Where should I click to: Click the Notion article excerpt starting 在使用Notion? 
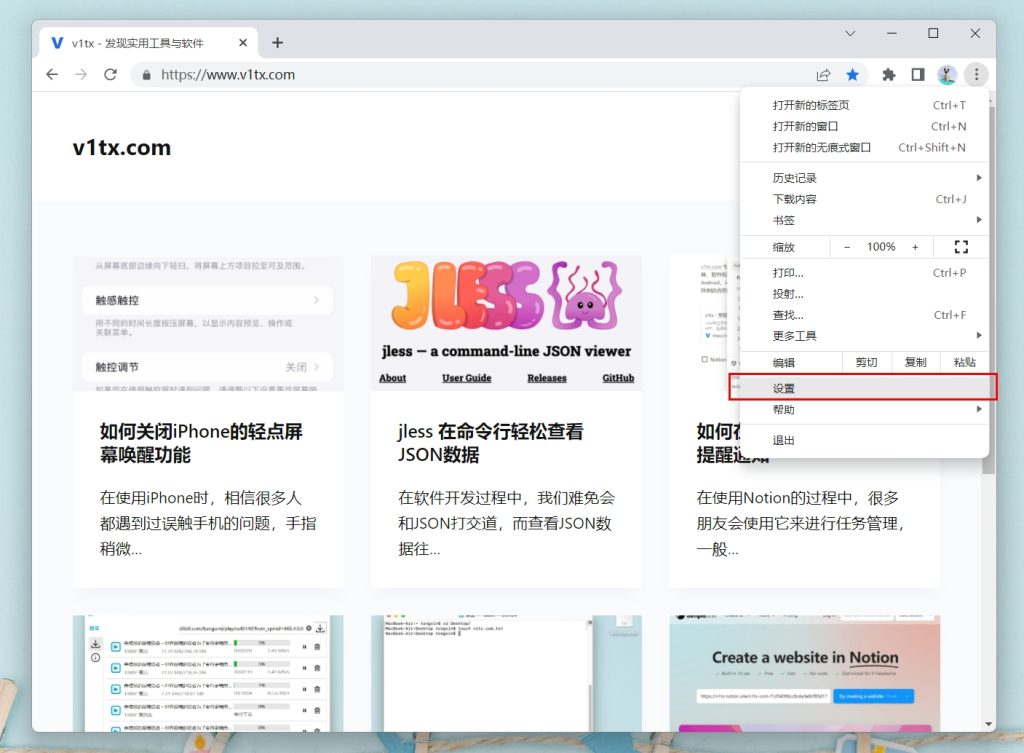pos(801,523)
